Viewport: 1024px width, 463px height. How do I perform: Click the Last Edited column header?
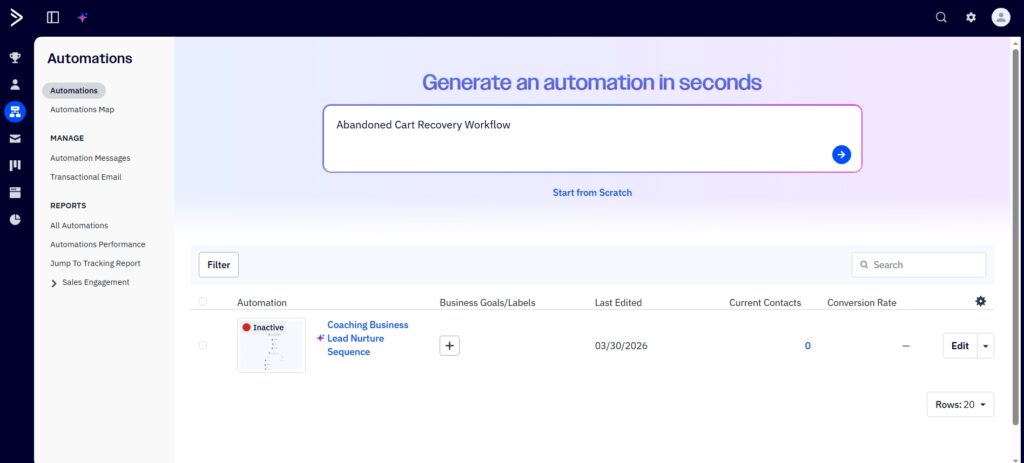tap(618, 302)
